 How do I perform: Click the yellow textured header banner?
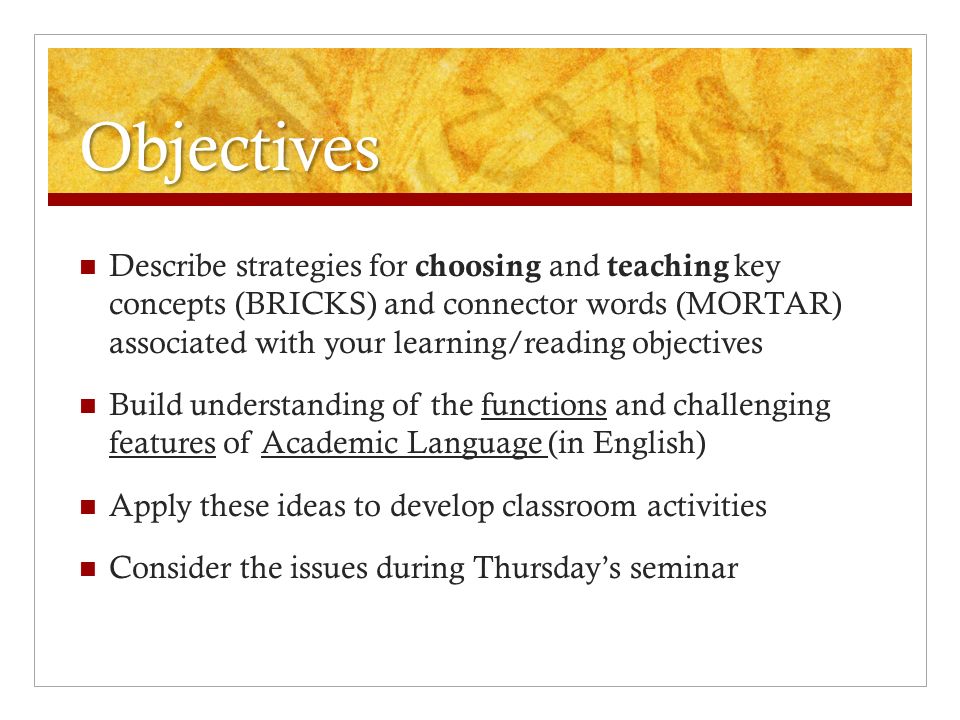(480, 121)
